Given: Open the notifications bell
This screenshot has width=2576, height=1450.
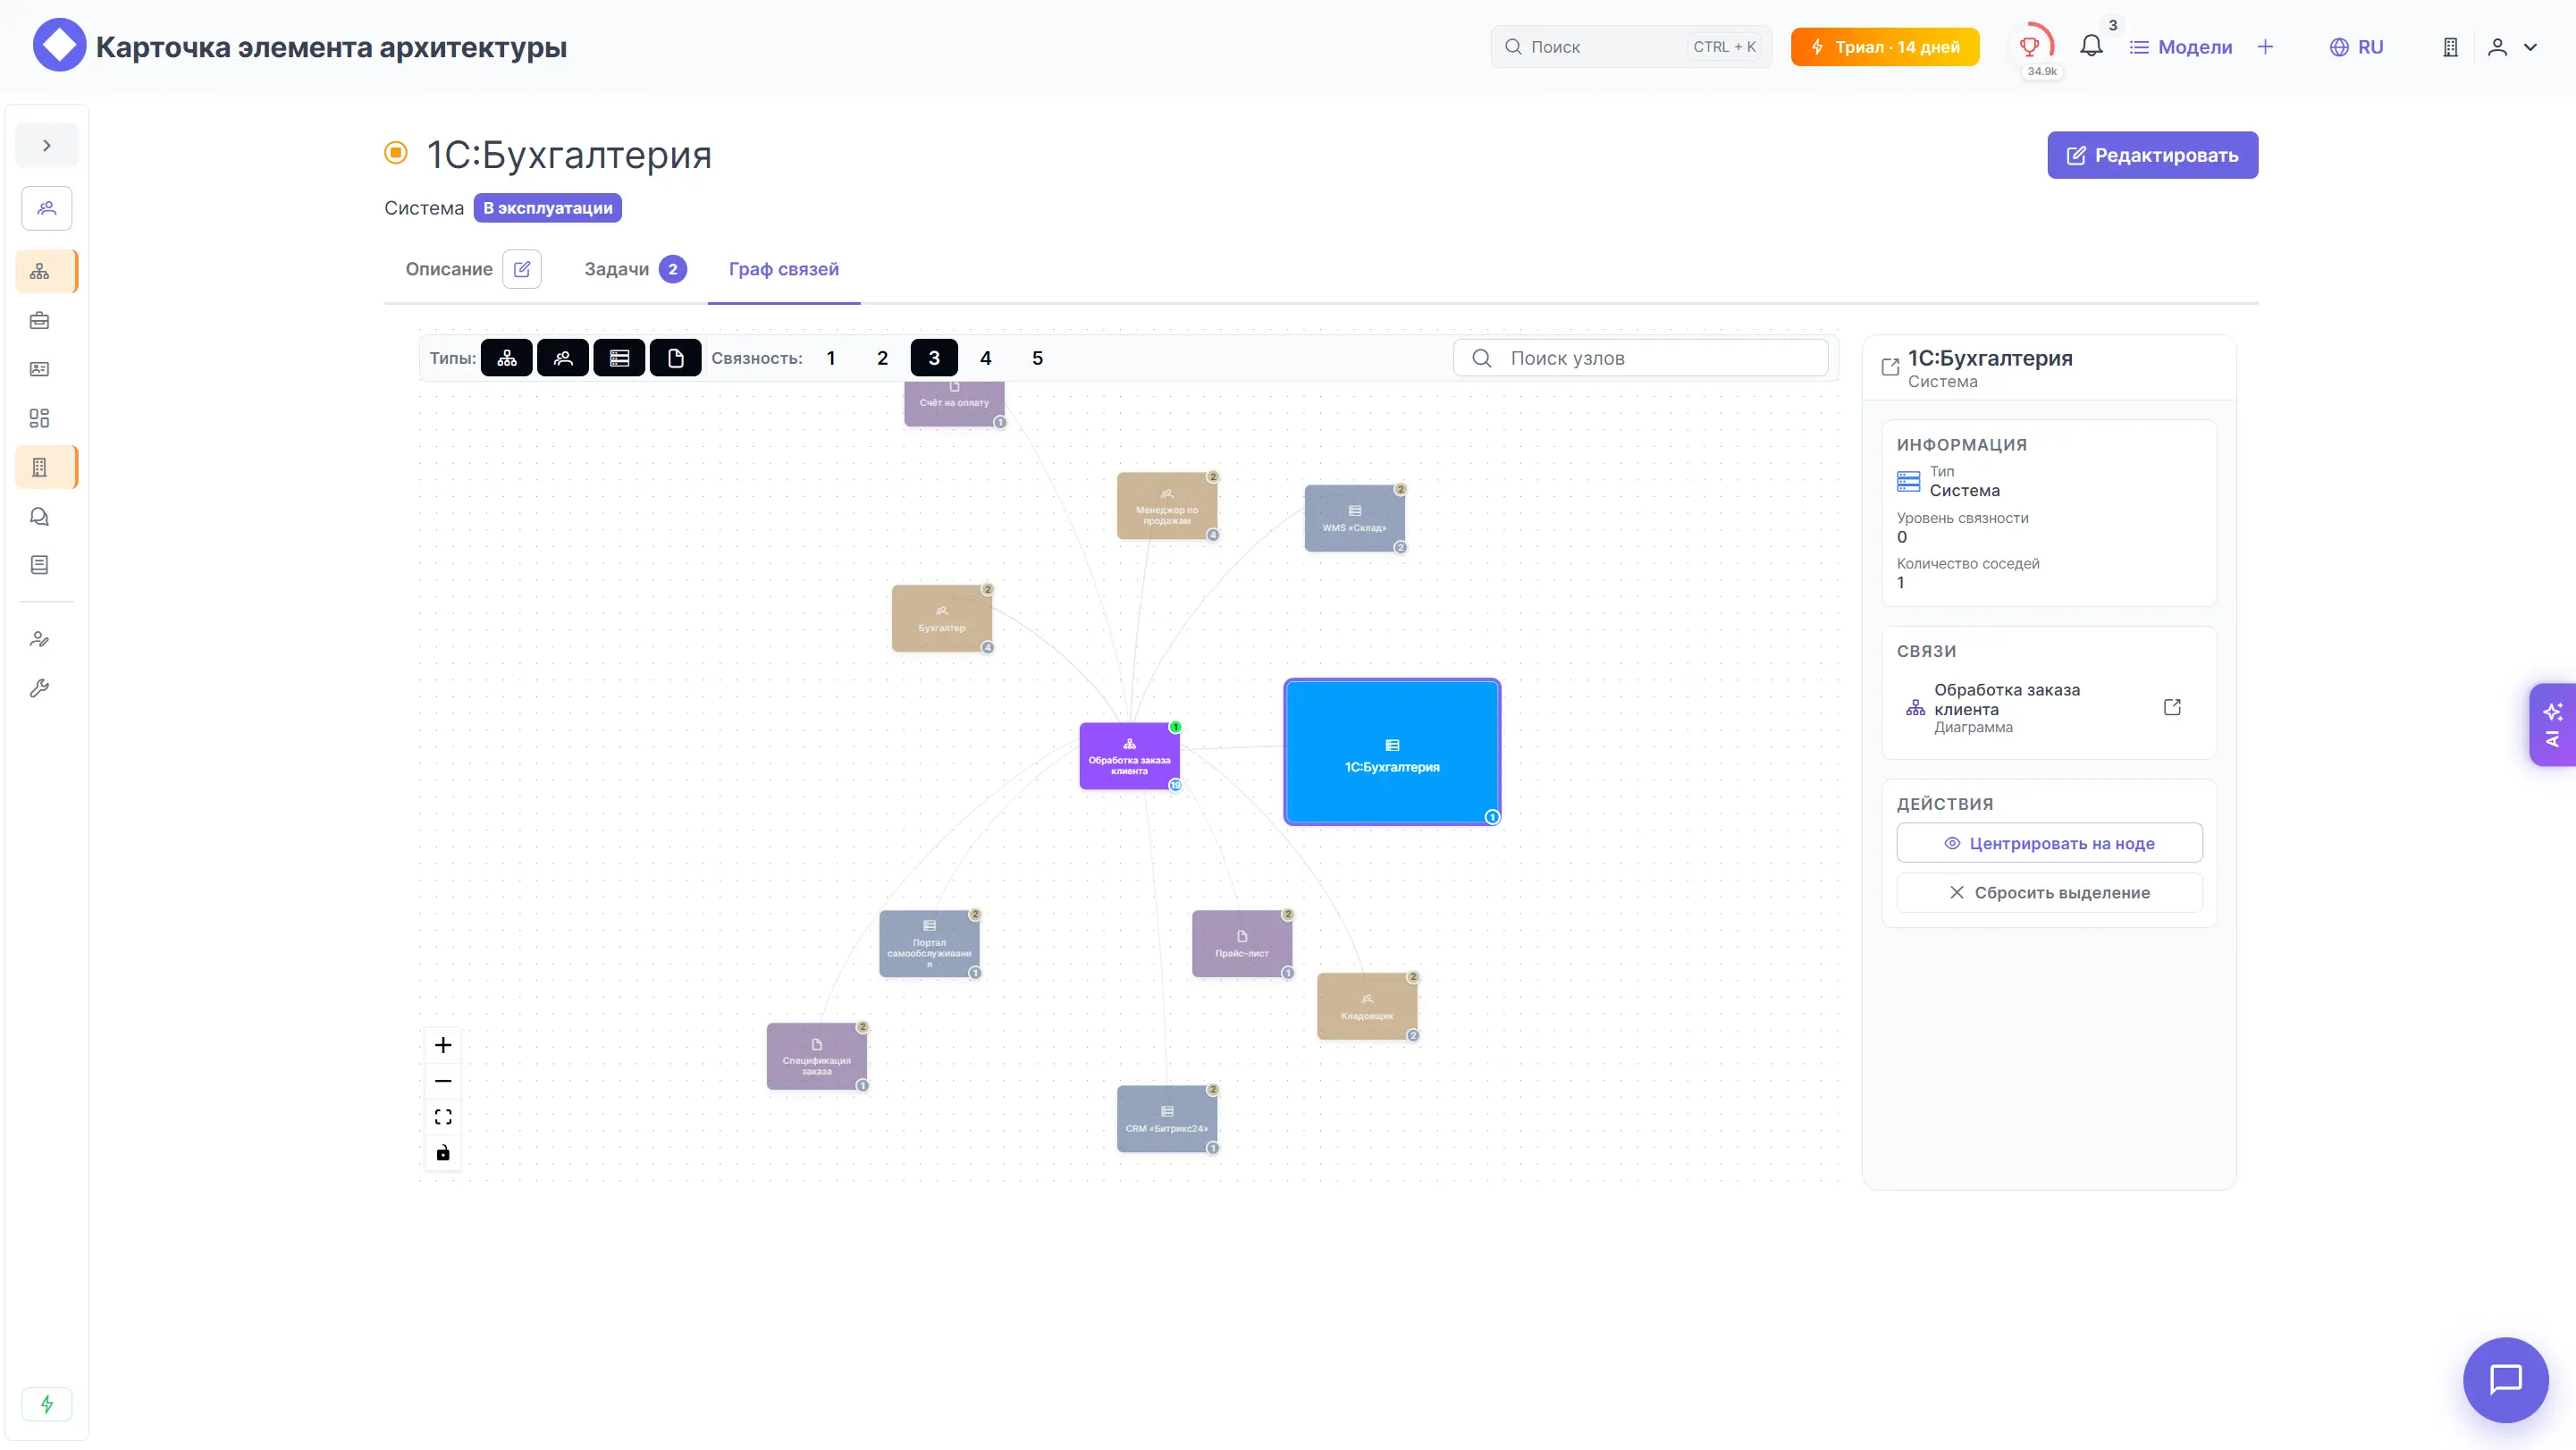Looking at the screenshot, I should (2091, 46).
